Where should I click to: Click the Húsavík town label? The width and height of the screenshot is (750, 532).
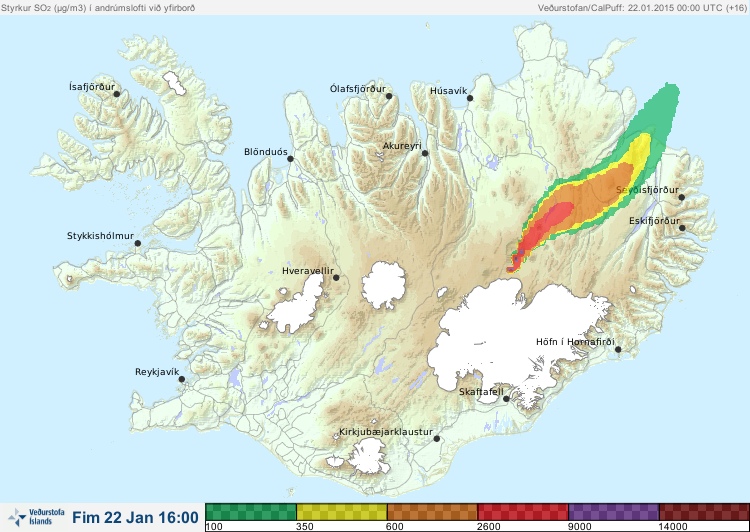click(449, 91)
